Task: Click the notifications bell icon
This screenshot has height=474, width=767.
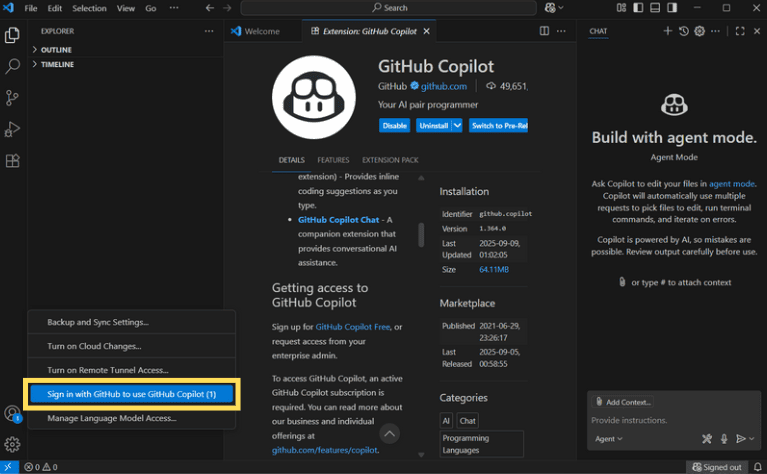Action: pyautogui.click(x=758, y=467)
